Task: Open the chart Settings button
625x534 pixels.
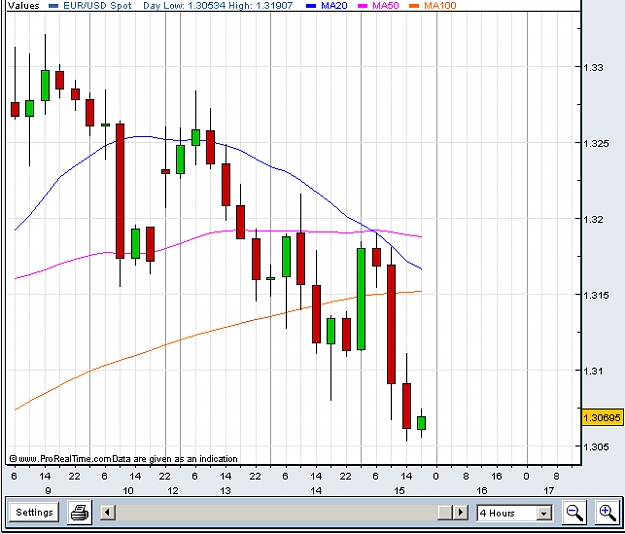Action: [x=34, y=512]
